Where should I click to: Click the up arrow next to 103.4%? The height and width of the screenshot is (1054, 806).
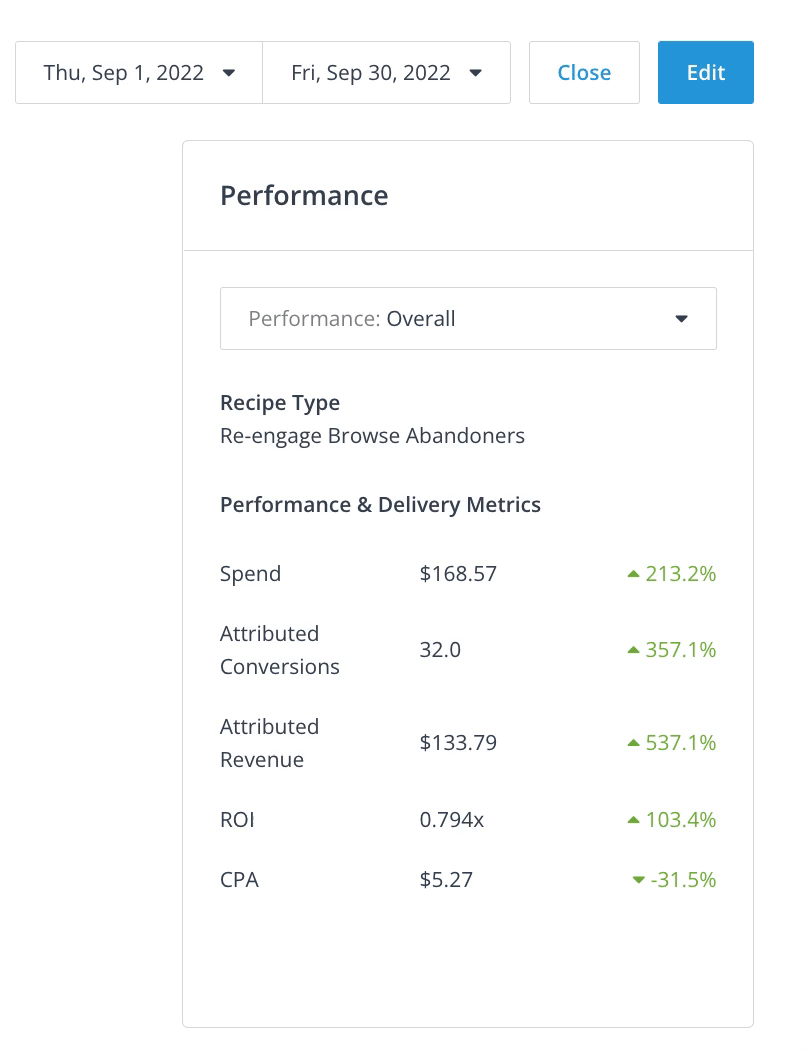(633, 820)
